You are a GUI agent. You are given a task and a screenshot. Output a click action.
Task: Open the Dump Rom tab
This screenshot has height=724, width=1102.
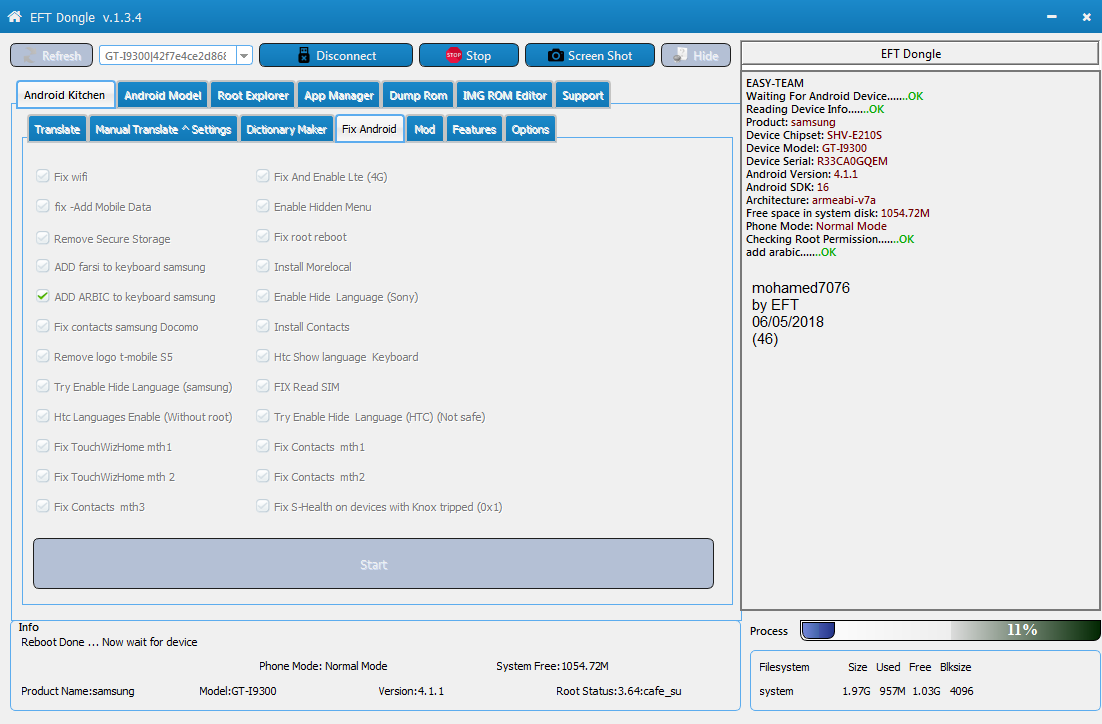click(x=418, y=96)
